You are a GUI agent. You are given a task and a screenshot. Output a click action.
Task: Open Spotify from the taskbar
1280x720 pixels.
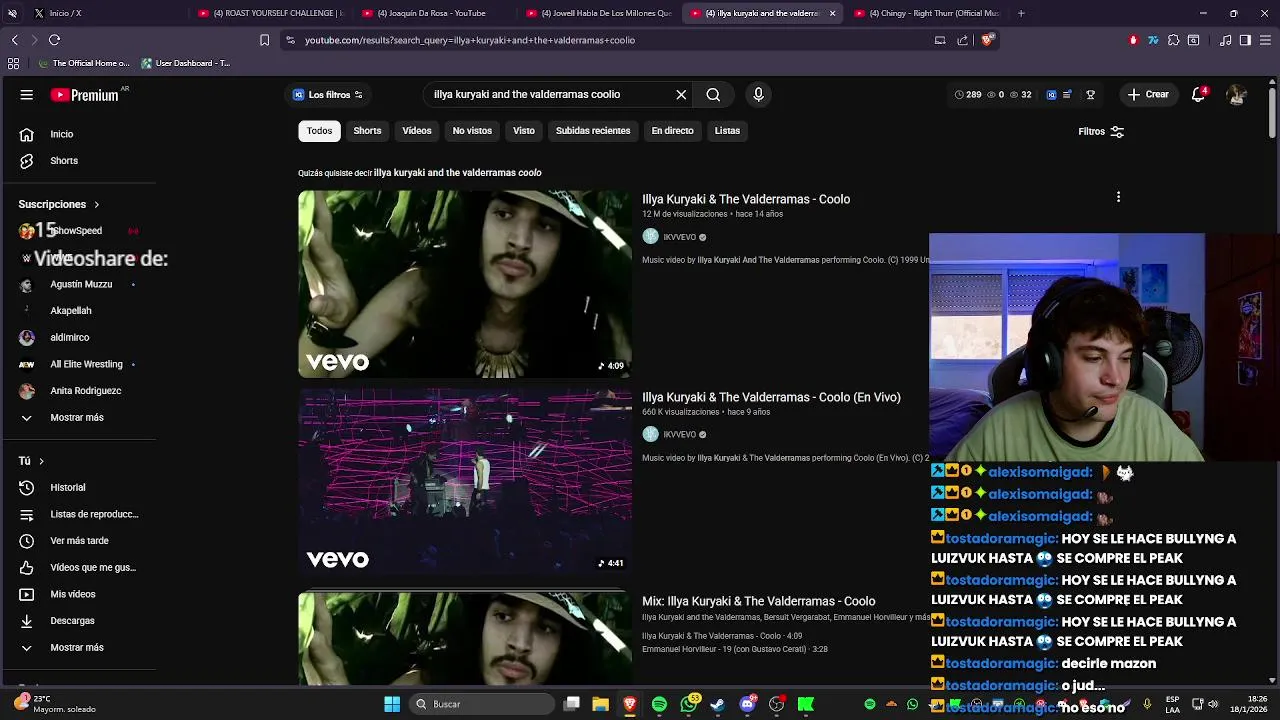pyautogui.click(x=659, y=704)
